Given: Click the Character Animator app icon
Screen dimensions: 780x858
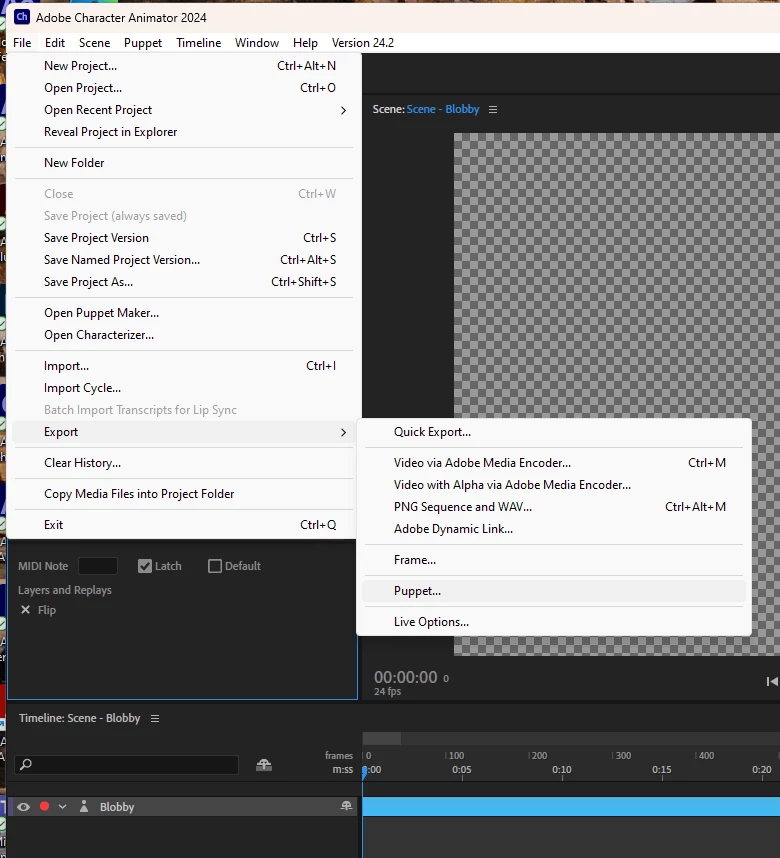Looking at the screenshot, I should click(22, 16).
